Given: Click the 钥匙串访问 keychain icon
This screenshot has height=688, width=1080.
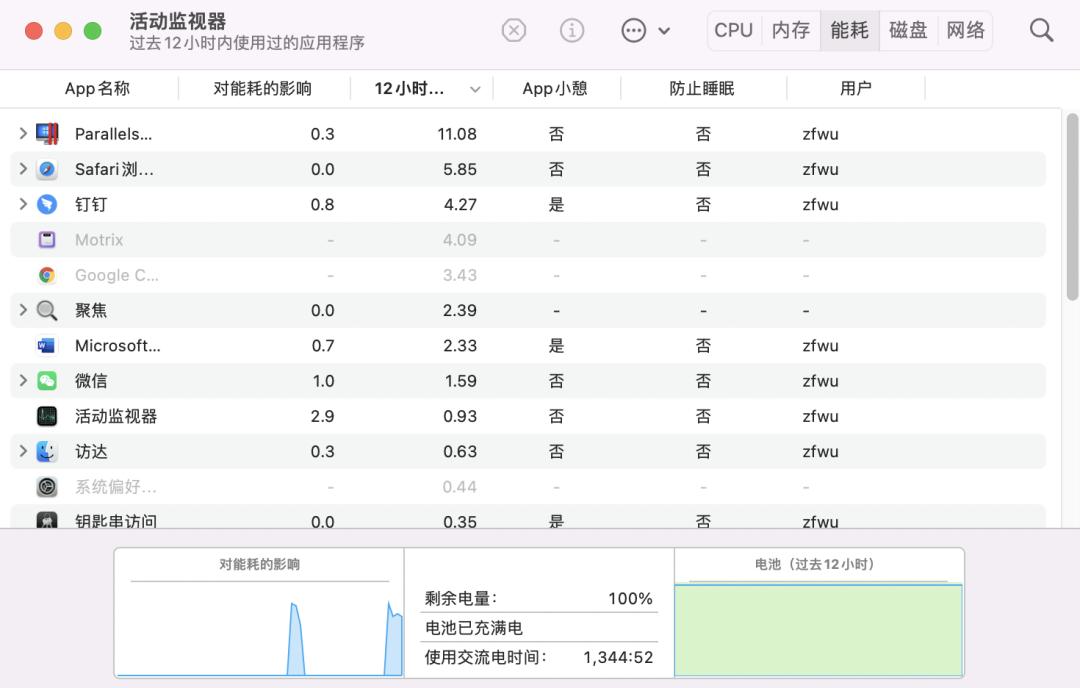Looking at the screenshot, I should tap(46, 521).
